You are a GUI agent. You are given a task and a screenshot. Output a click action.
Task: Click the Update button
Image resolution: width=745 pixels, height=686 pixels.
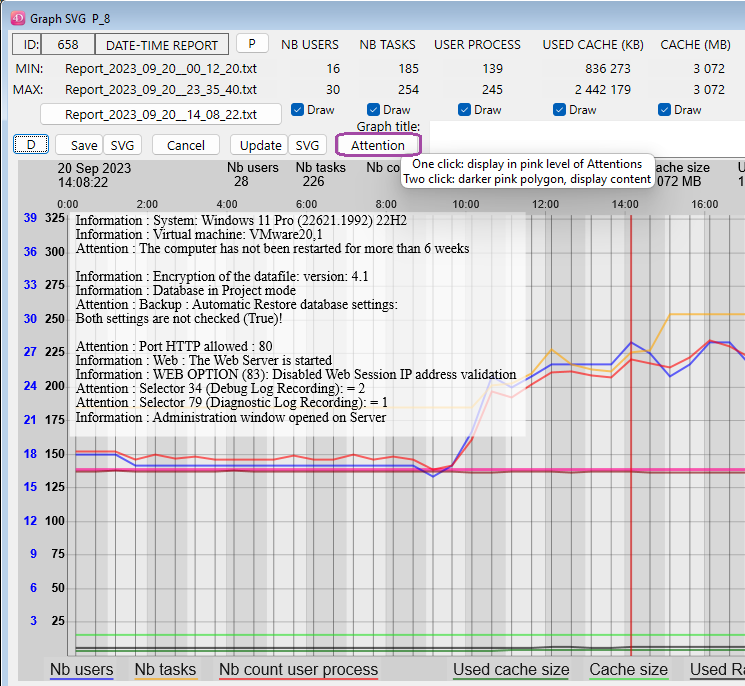pyautogui.click(x=260, y=145)
